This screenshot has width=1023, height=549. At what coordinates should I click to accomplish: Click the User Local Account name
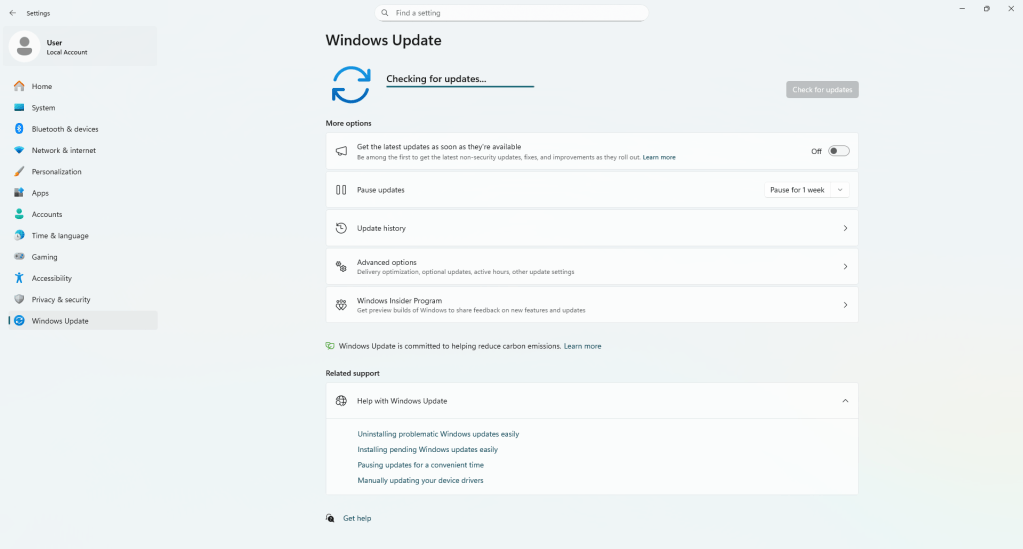click(67, 47)
